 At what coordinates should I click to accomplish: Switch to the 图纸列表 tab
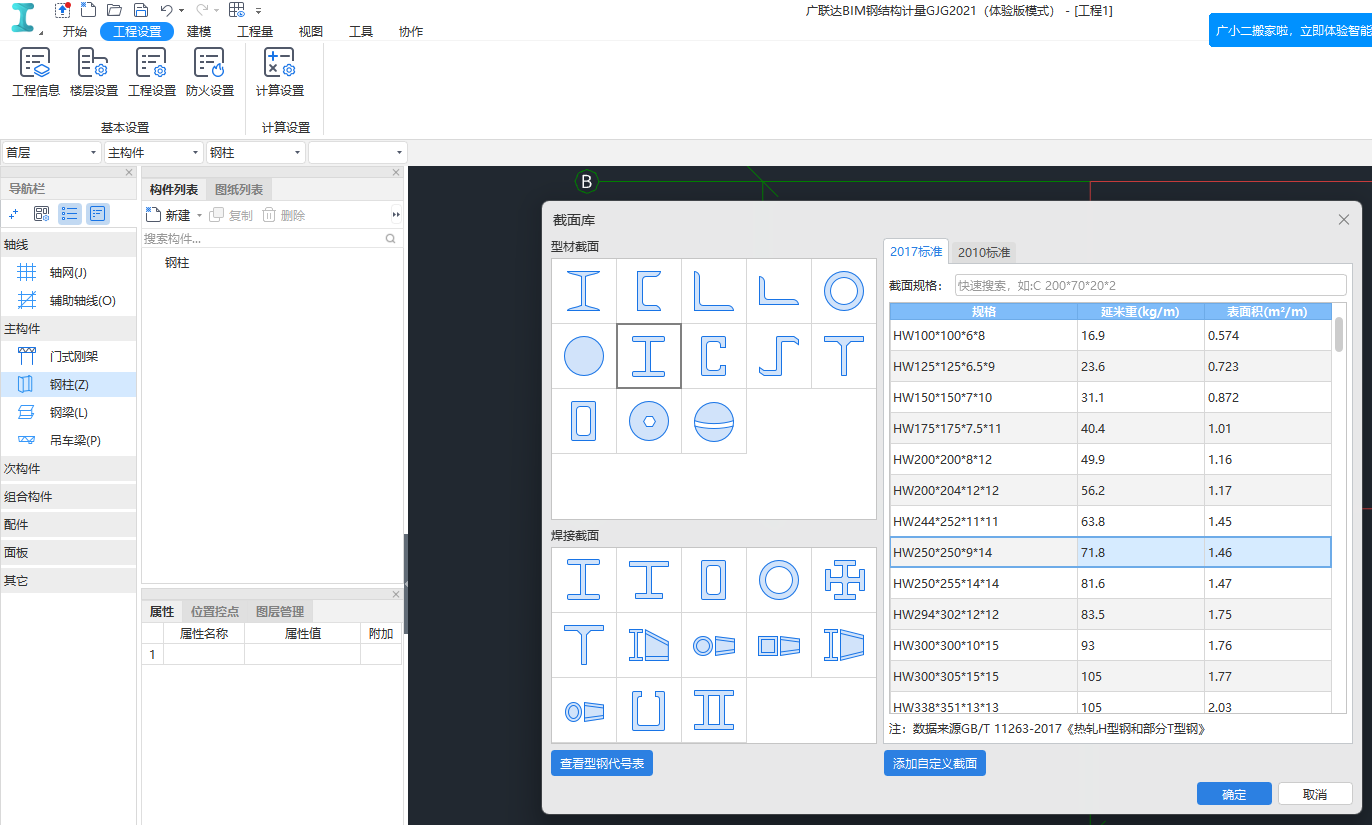click(x=239, y=189)
